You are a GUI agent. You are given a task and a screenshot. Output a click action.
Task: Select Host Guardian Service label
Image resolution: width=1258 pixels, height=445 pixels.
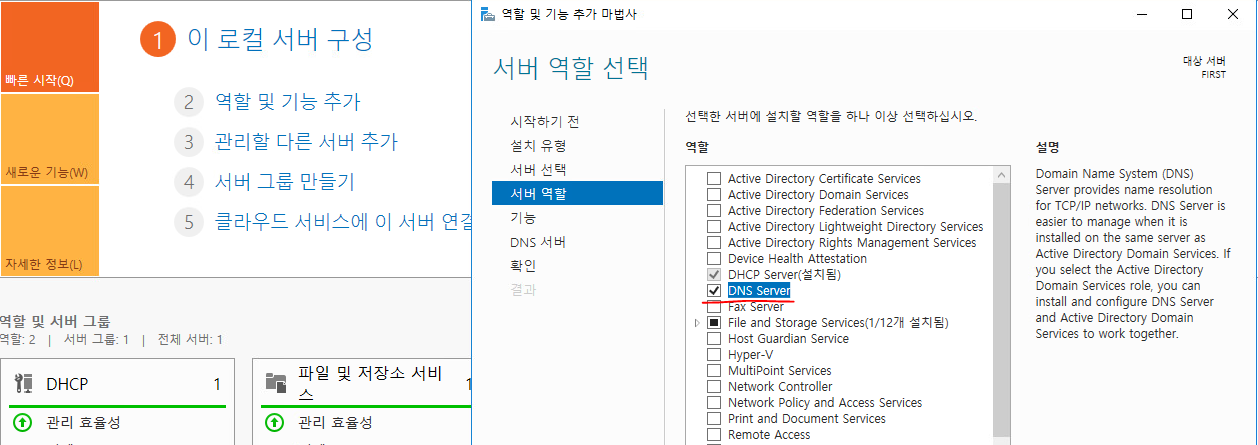(788, 339)
